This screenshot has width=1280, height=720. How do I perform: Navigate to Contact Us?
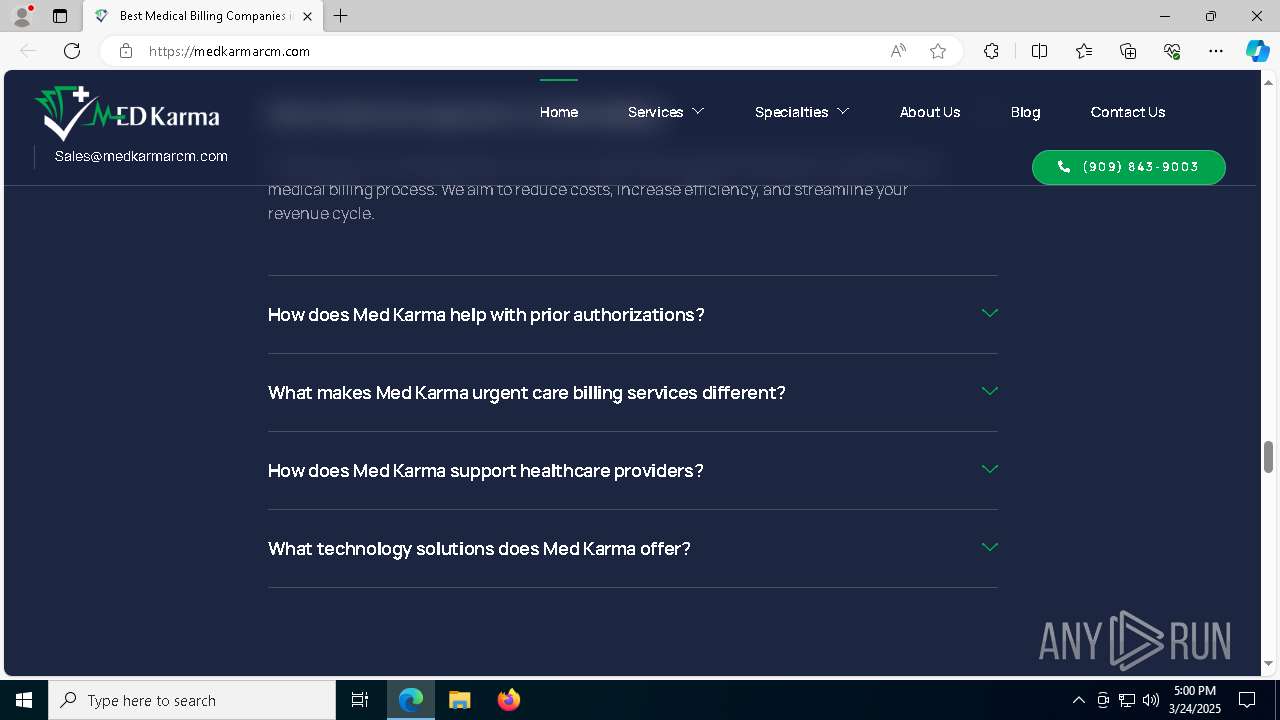click(x=1128, y=112)
